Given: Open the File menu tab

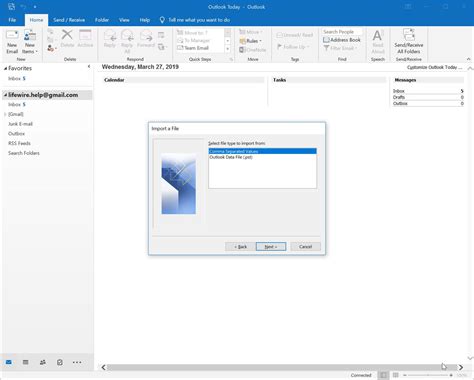Looking at the screenshot, I should coord(12,20).
